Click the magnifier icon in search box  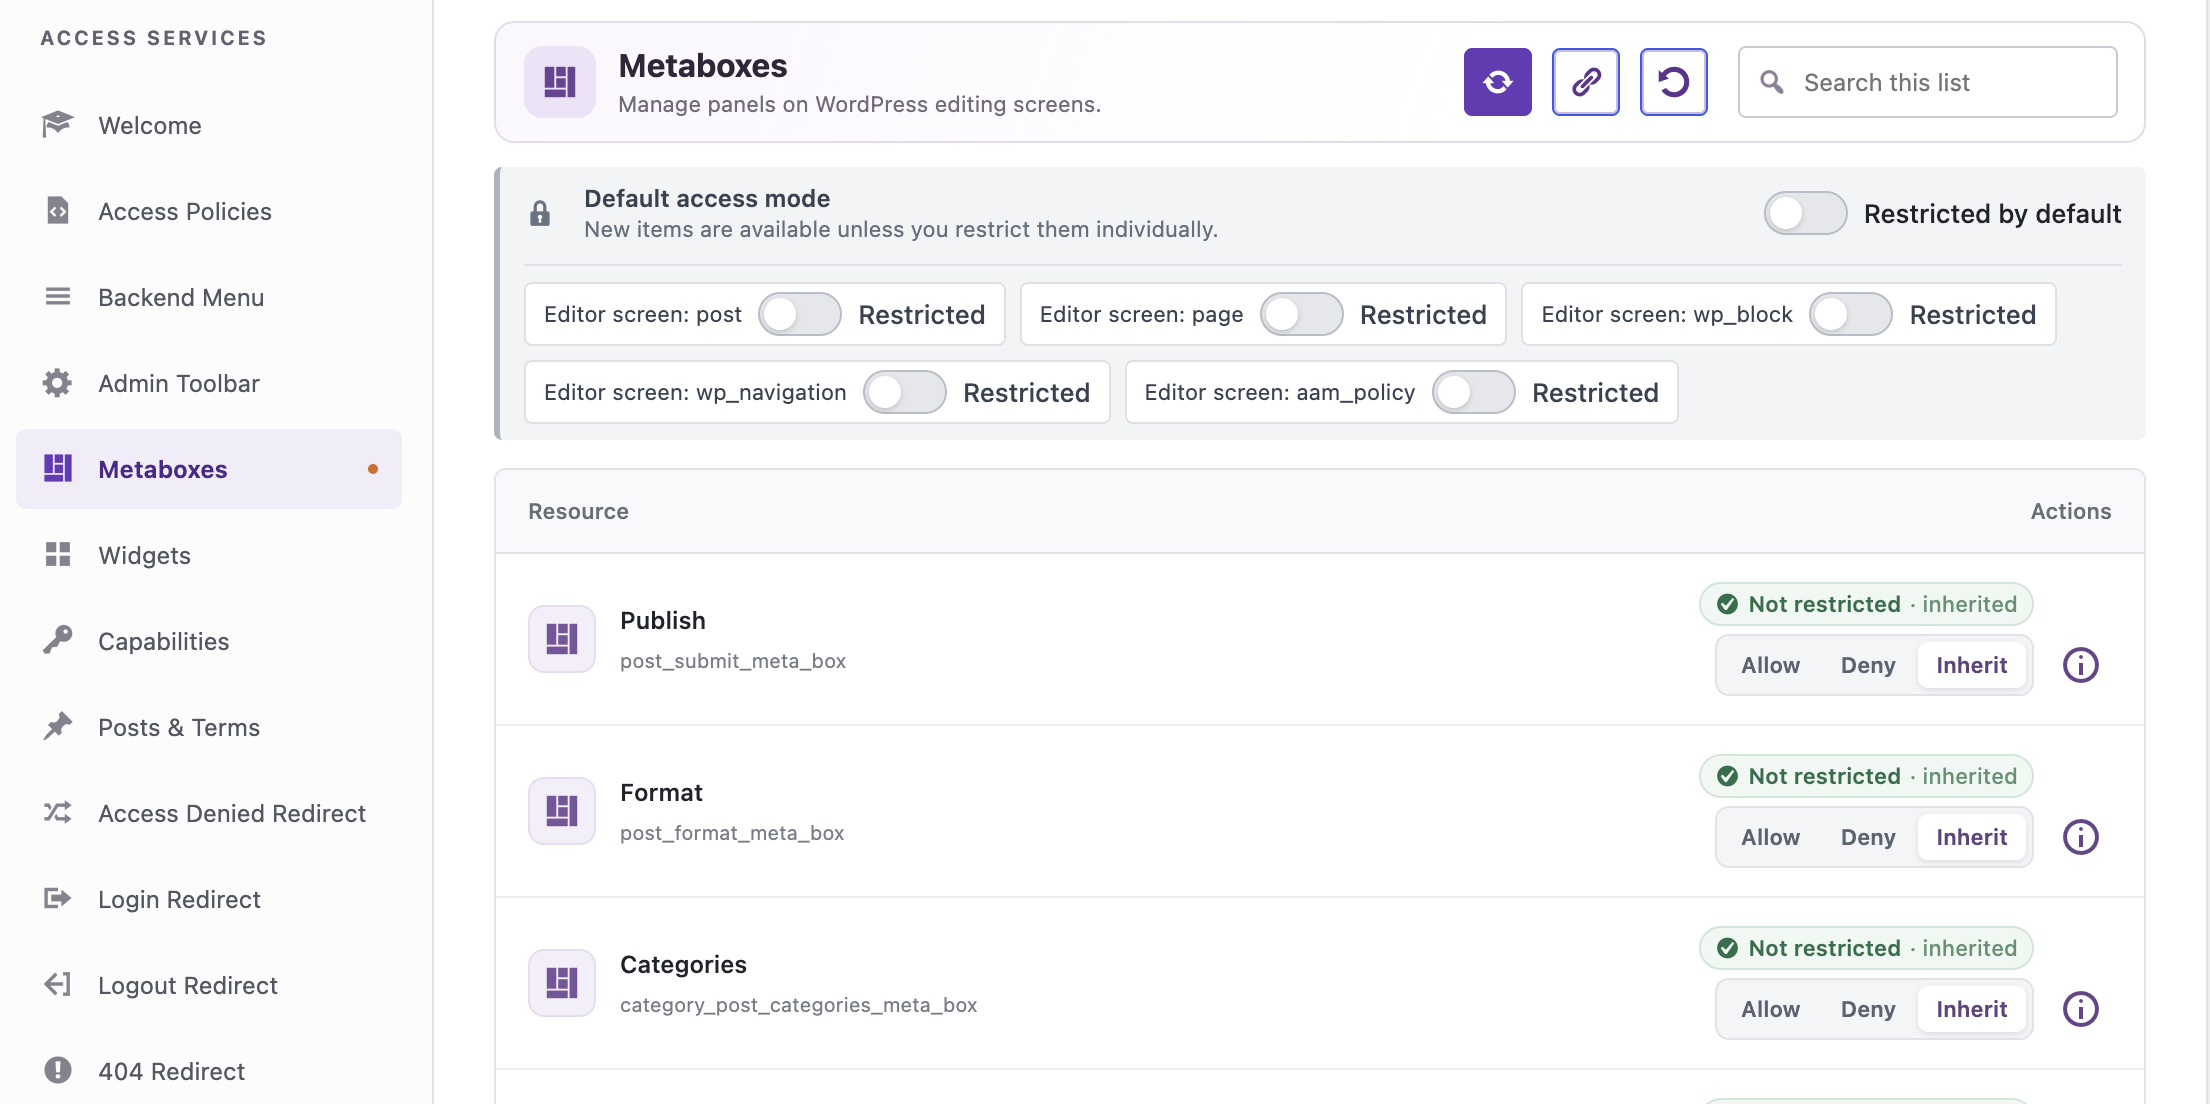[x=1771, y=82]
